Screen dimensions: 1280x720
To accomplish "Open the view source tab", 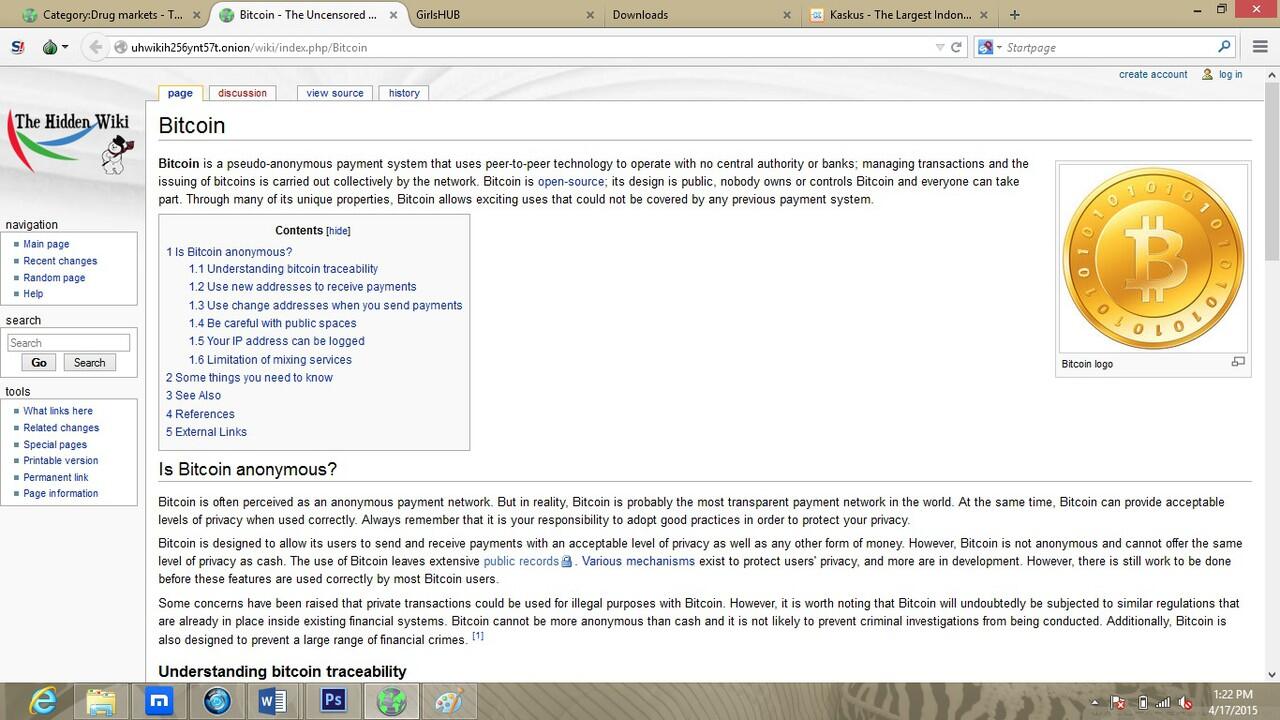I will coord(335,93).
